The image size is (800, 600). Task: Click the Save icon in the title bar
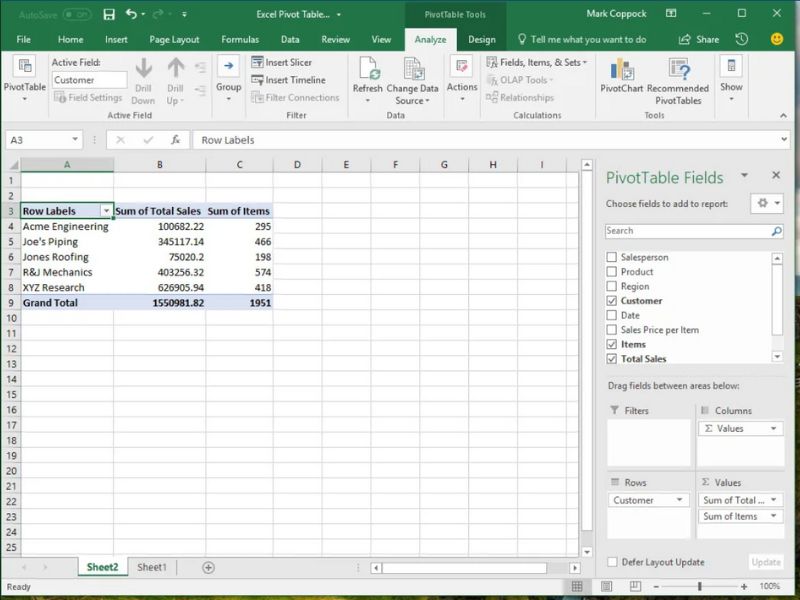109,14
